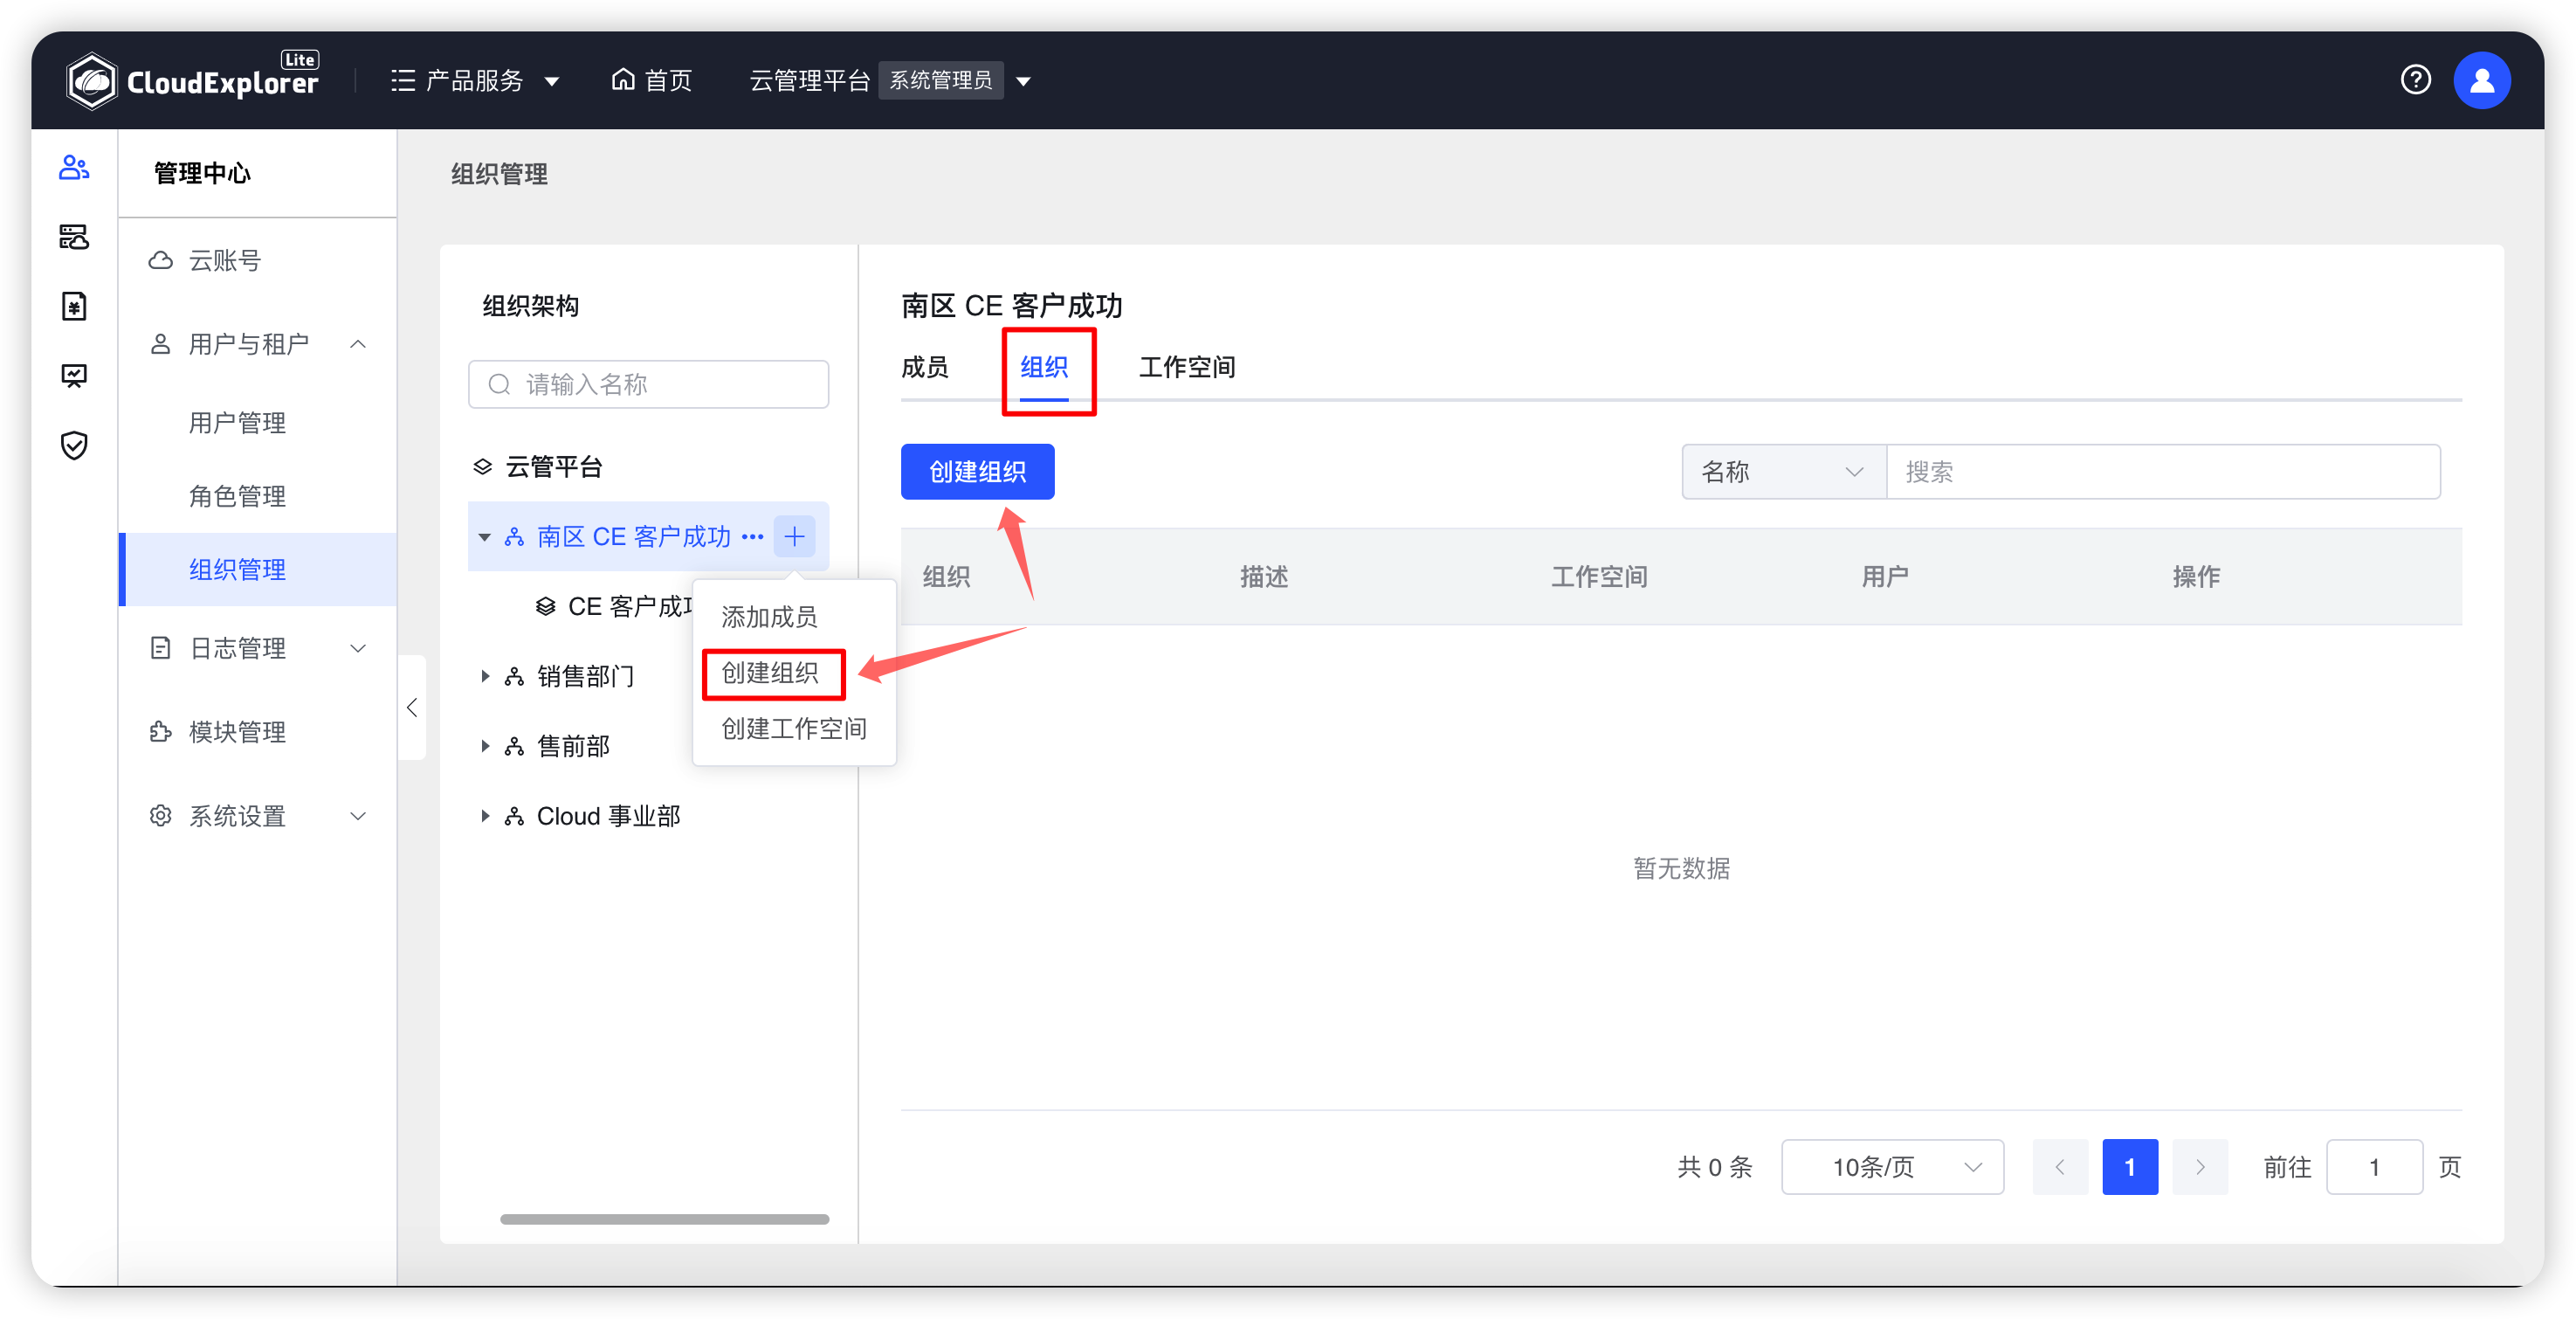Go to 首页 in the top bar
The image size is (2576, 1319).
tap(652, 80)
